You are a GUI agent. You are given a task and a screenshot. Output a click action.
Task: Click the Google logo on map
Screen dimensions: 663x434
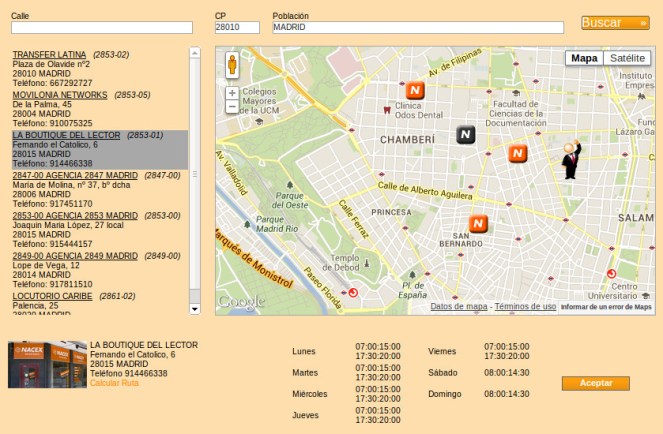tap(241, 301)
